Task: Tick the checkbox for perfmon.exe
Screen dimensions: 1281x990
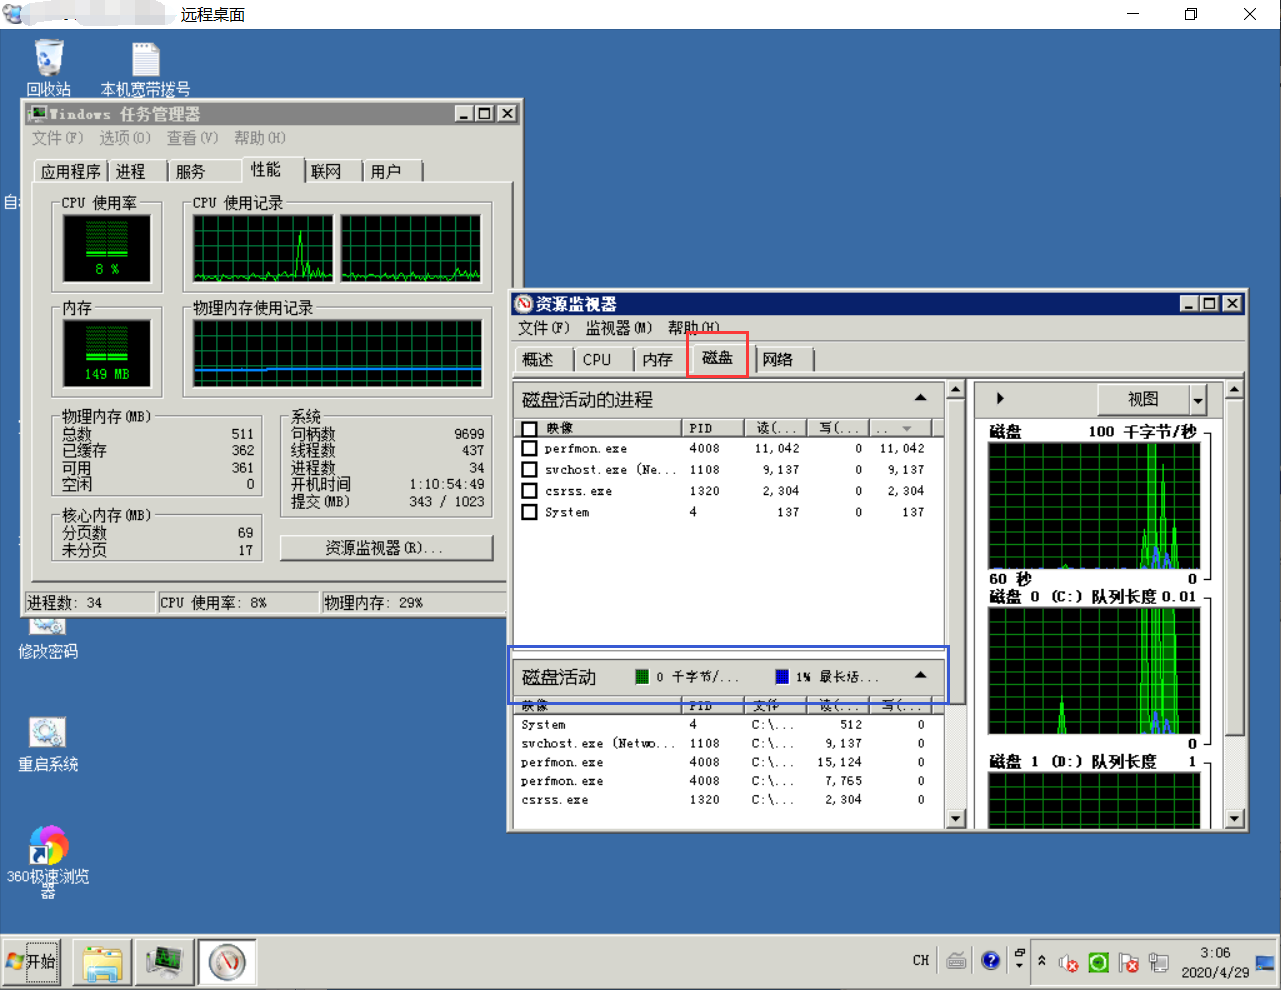Action: pos(530,449)
